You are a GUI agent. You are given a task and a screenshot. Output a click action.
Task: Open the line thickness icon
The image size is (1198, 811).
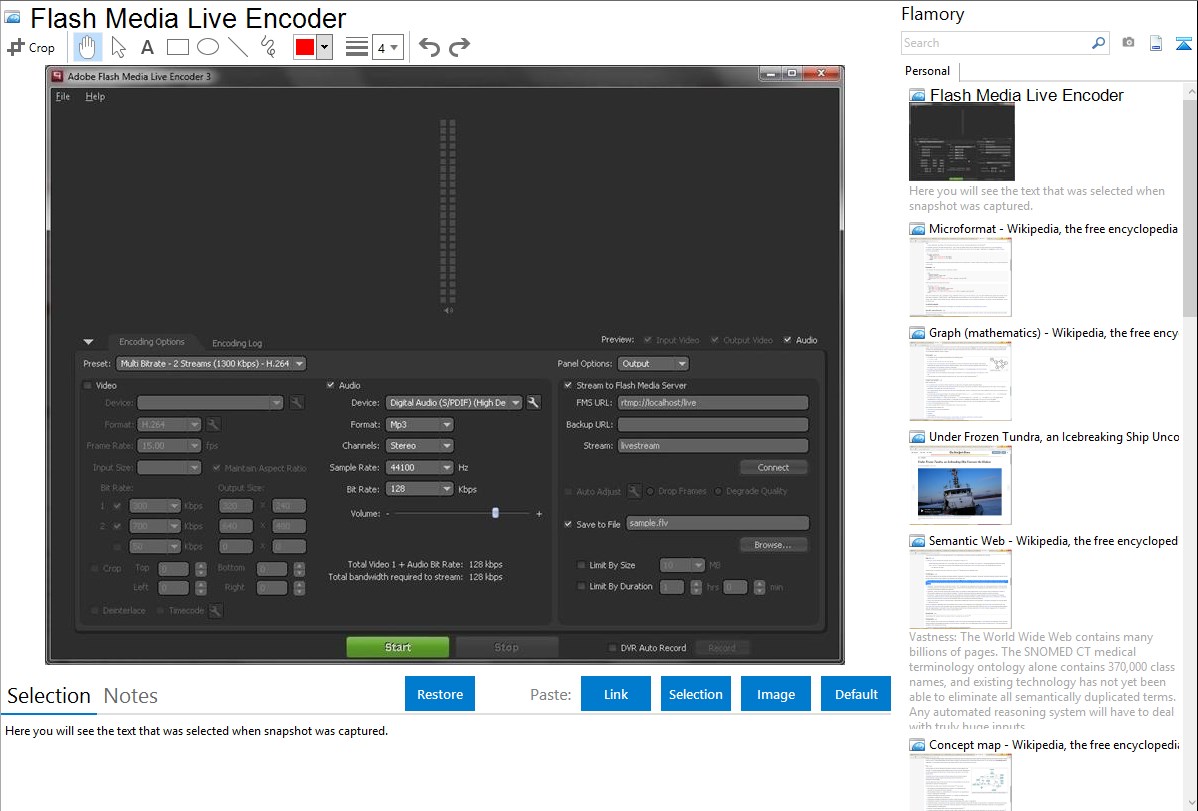click(x=357, y=47)
